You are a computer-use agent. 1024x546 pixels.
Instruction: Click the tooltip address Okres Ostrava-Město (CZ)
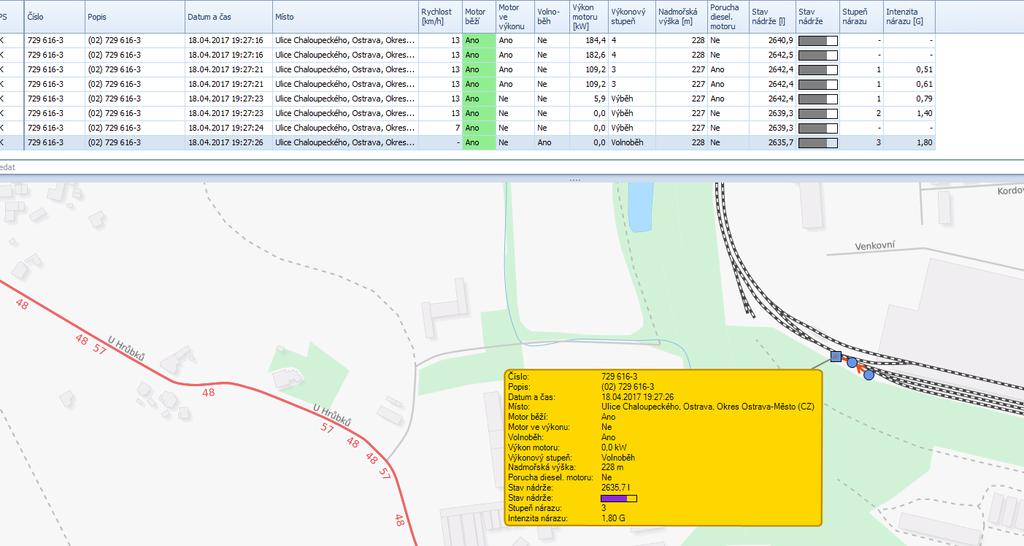click(x=766, y=406)
